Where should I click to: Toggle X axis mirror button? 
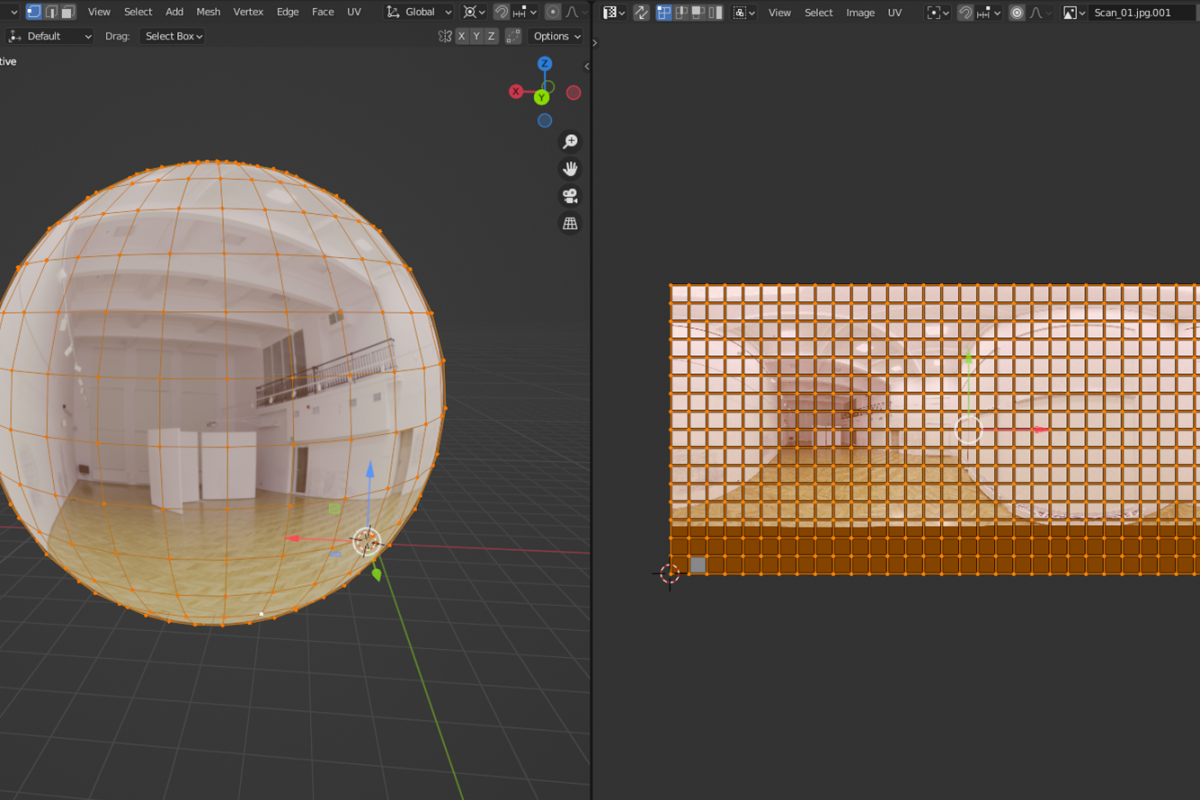click(462, 36)
